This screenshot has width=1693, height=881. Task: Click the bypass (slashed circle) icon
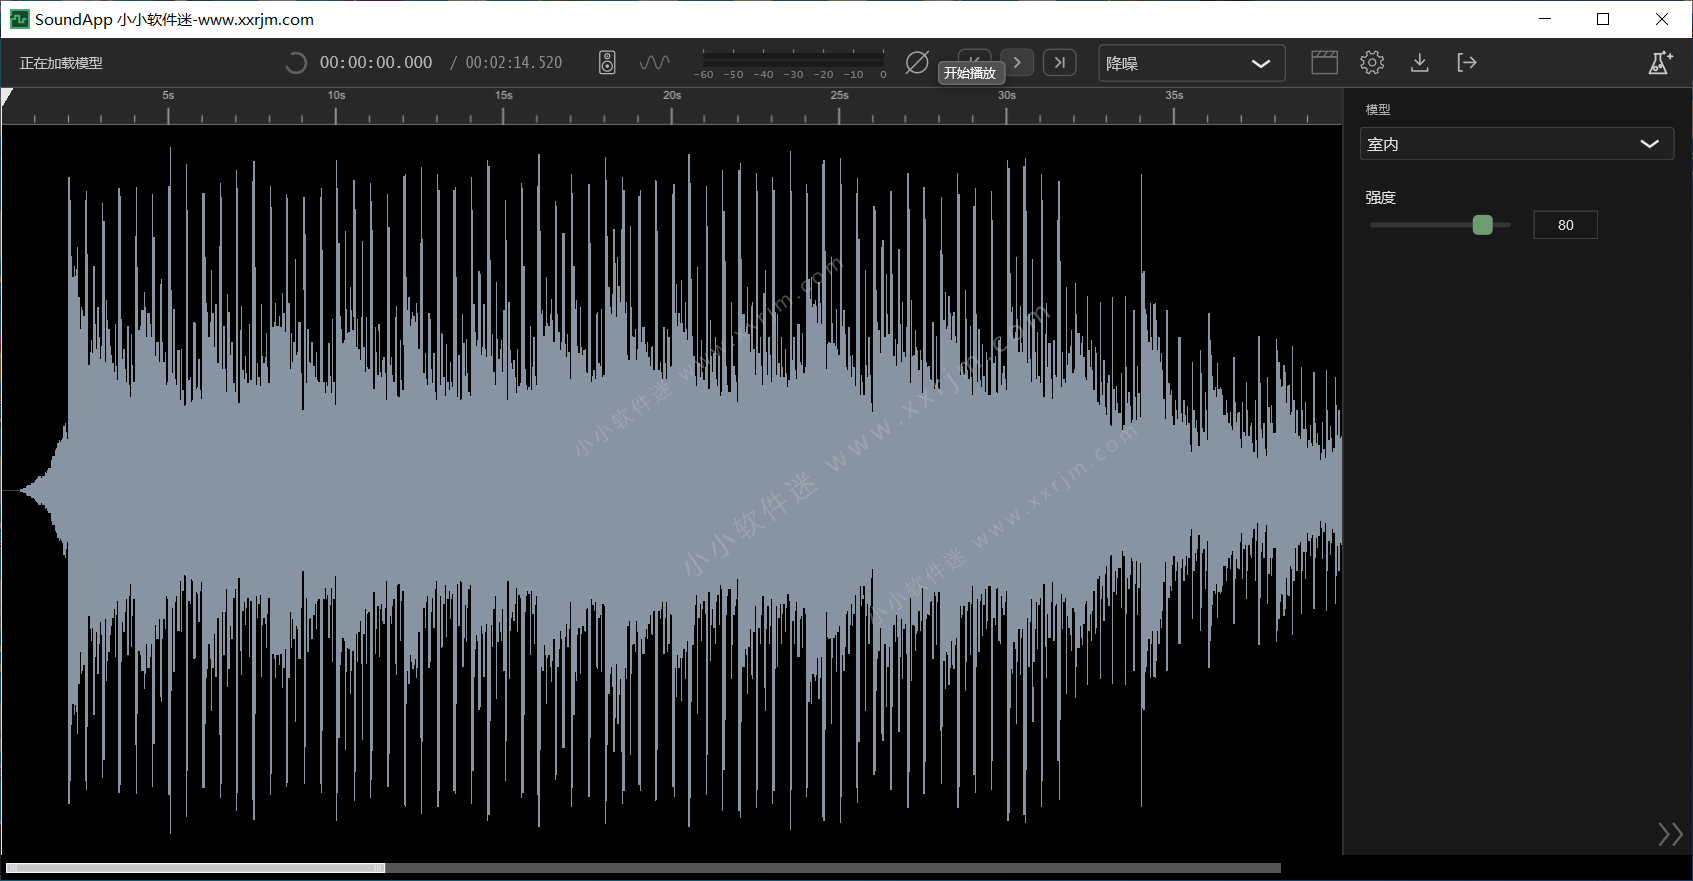point(917,62)
